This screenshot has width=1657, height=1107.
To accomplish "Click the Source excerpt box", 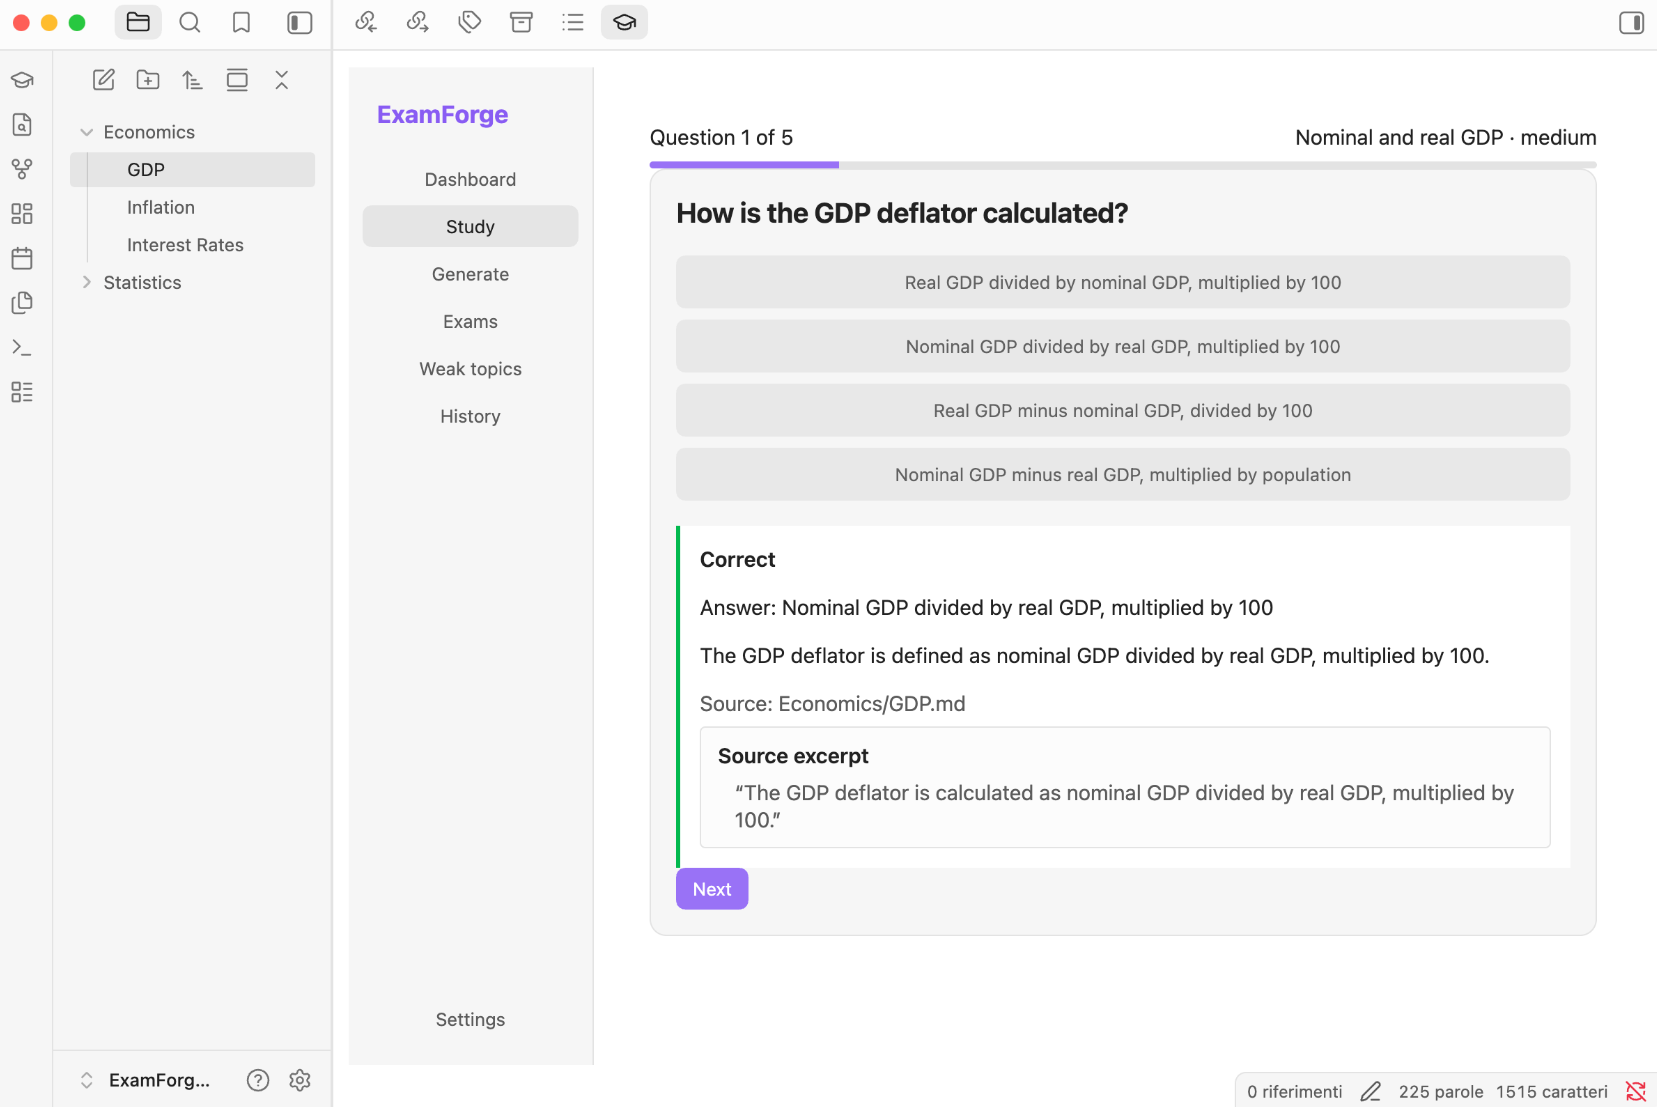I will [1125, 788].
